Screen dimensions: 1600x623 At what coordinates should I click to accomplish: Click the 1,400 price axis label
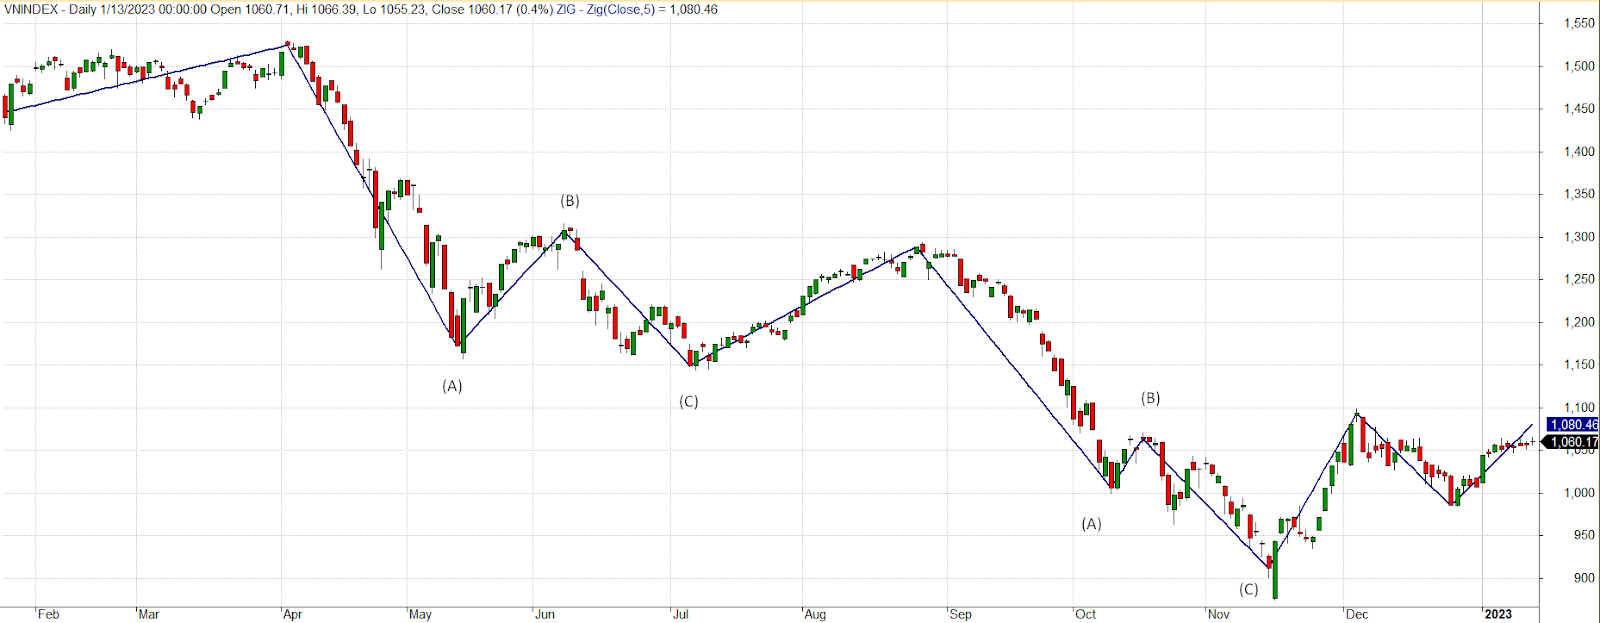1579,152
